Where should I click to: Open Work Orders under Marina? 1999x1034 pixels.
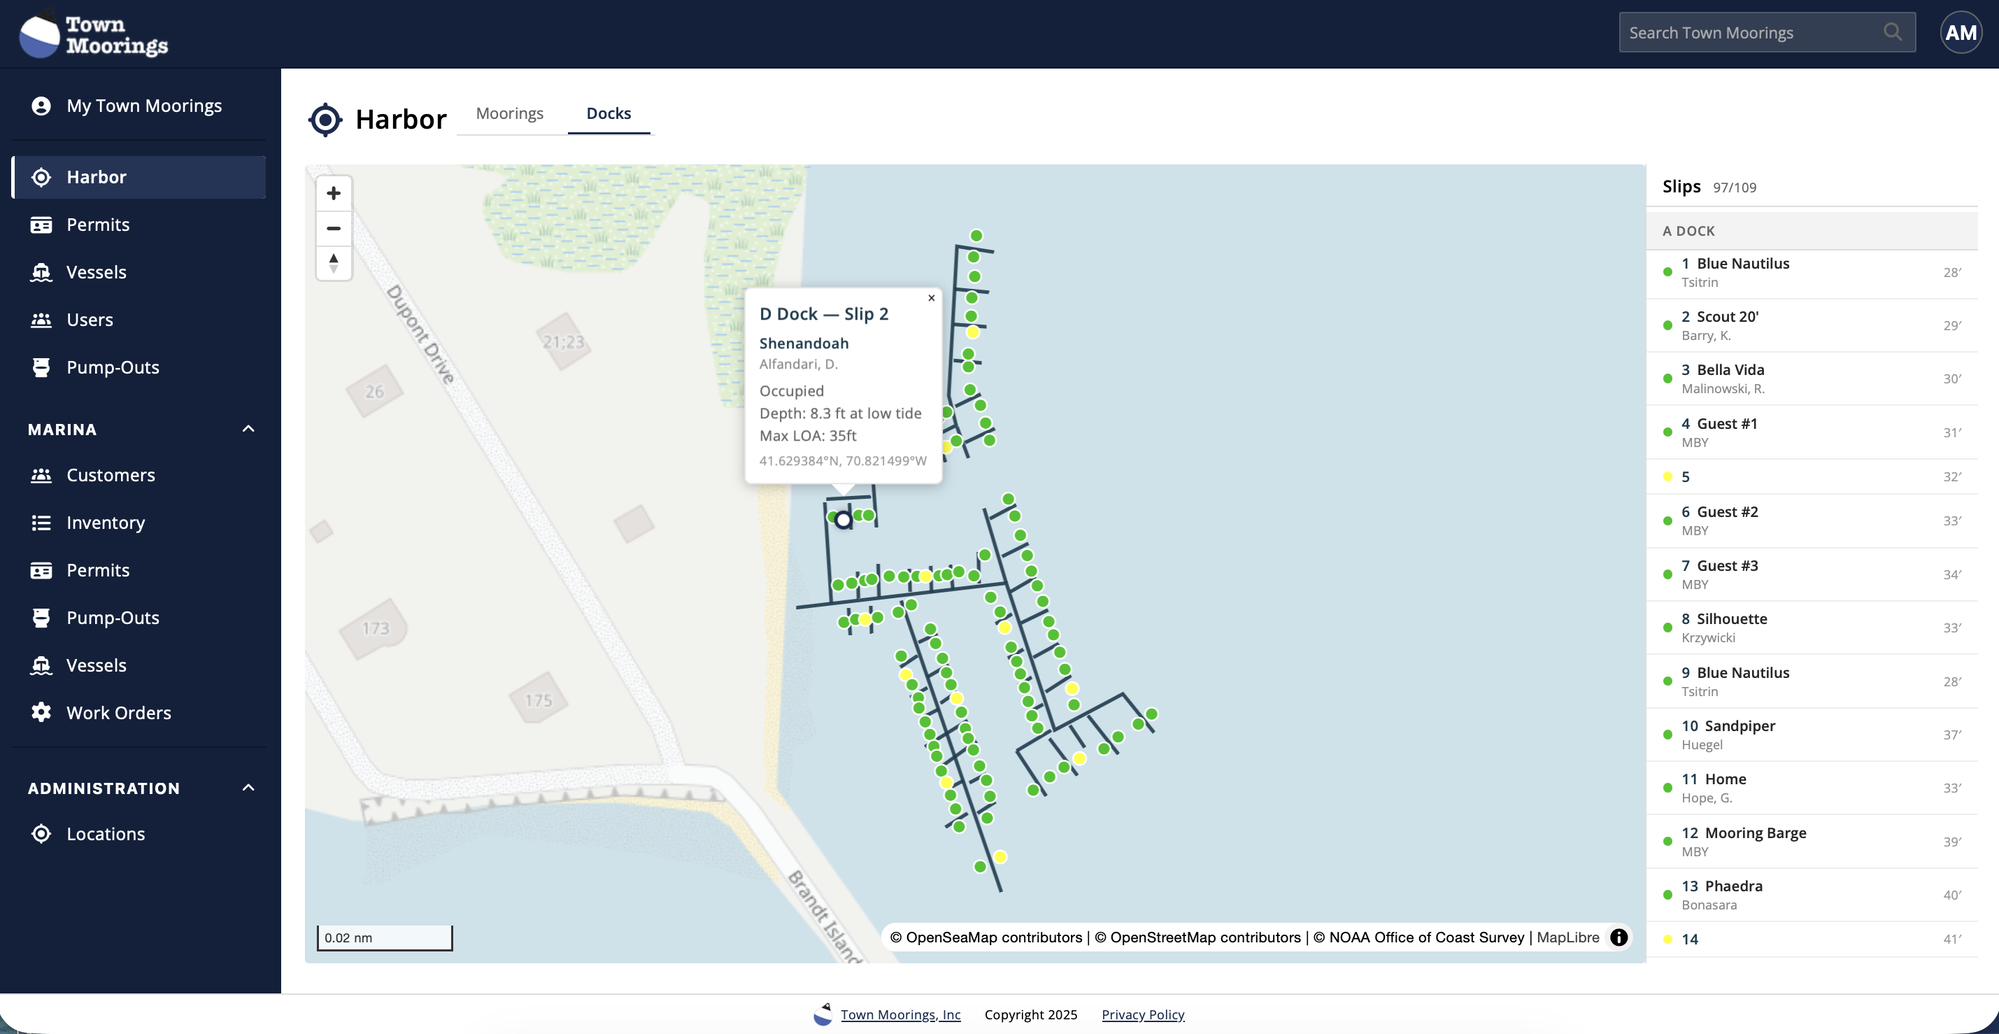(x=139, y=713)
